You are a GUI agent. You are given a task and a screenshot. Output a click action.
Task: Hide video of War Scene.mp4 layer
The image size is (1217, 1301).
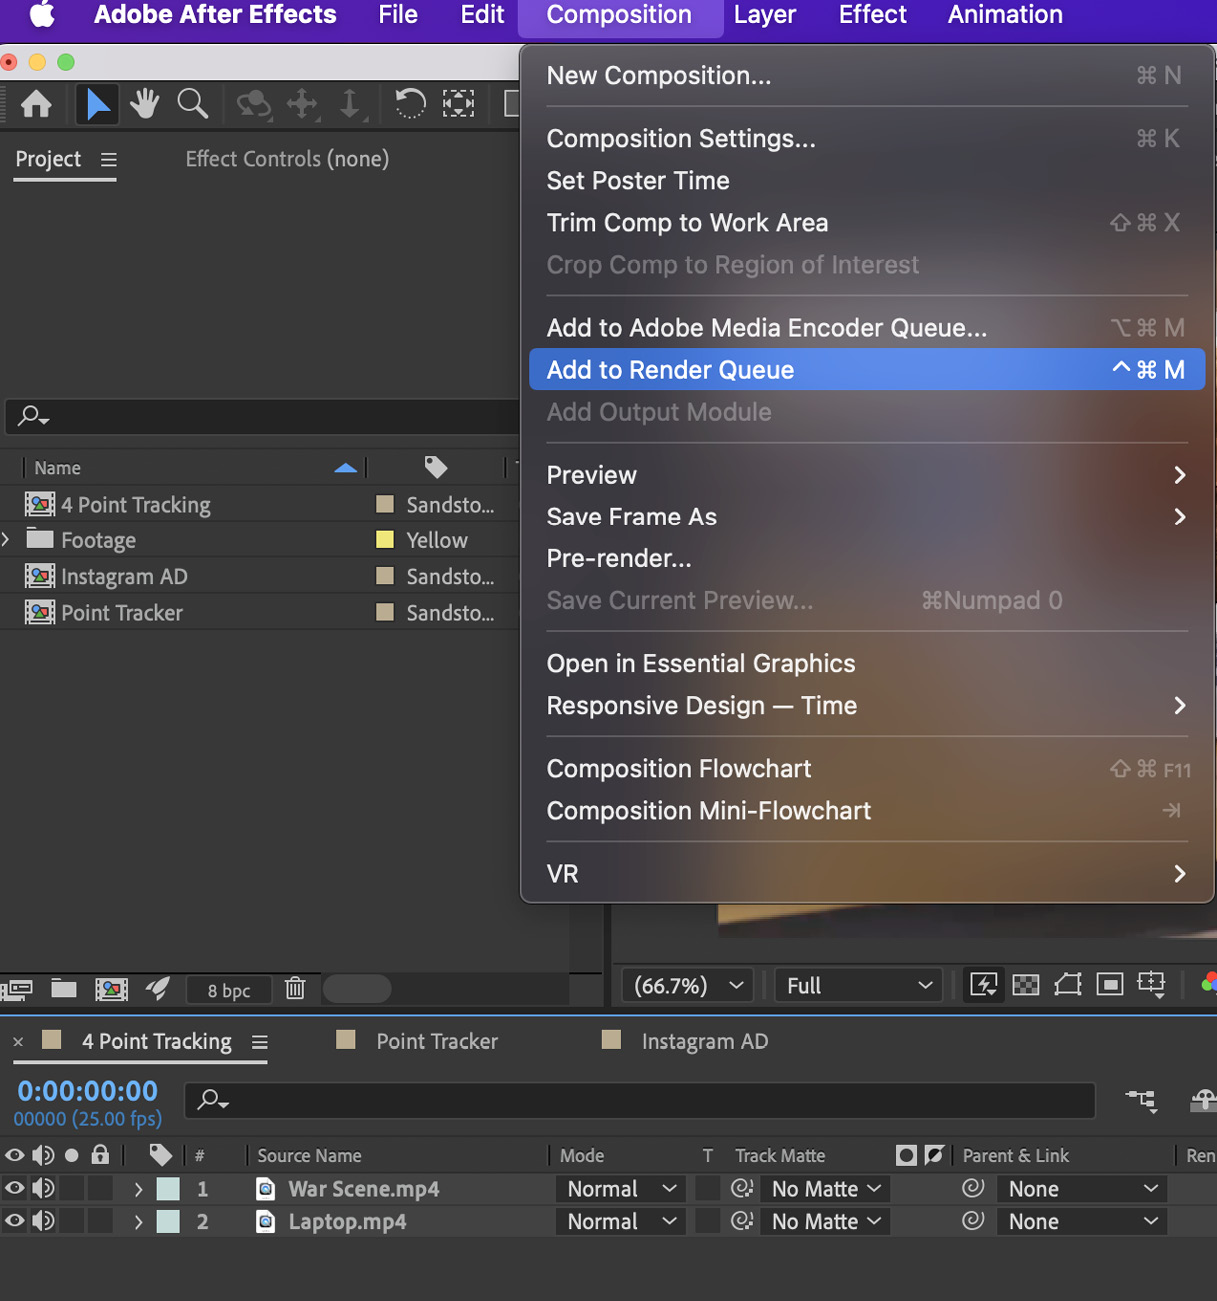click(x=15, y=1189)
